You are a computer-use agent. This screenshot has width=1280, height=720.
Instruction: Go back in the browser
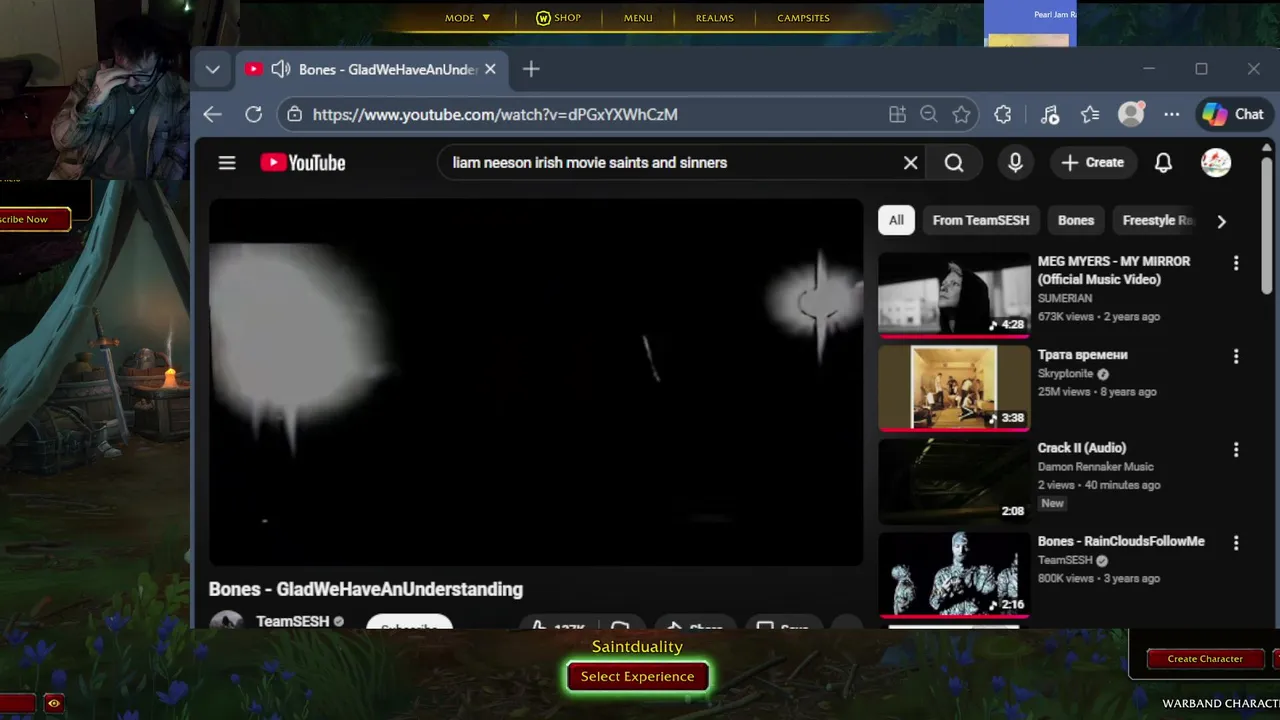coord(212,114)
